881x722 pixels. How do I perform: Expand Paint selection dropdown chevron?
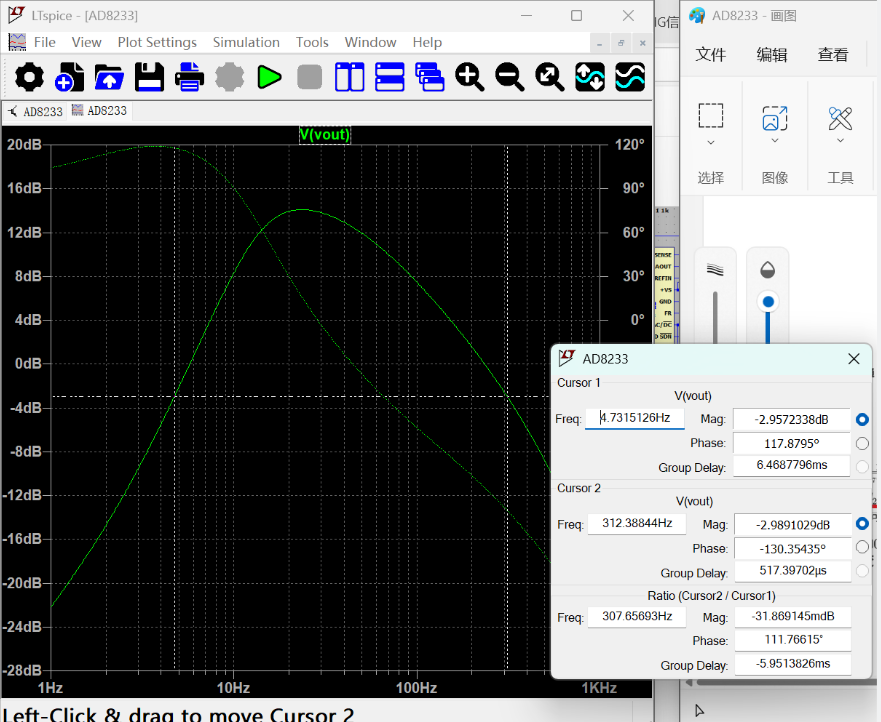tap(711, 142)
